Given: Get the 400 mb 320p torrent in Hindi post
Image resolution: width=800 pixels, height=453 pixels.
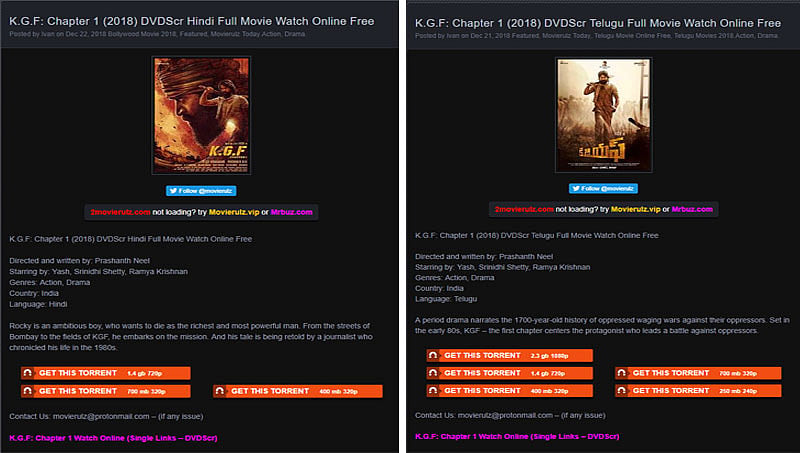Looking at the screenshot, I should click(298, 391).
